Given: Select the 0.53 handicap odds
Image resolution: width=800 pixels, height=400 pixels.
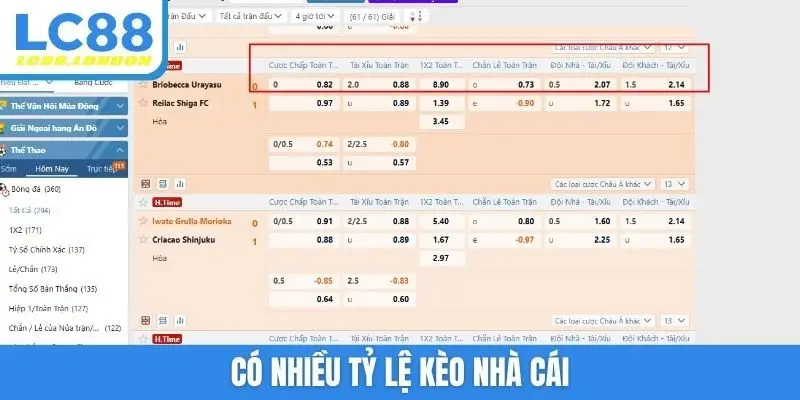Looking at the screenshot, I should pyautogui.click(x=304, y=163).
